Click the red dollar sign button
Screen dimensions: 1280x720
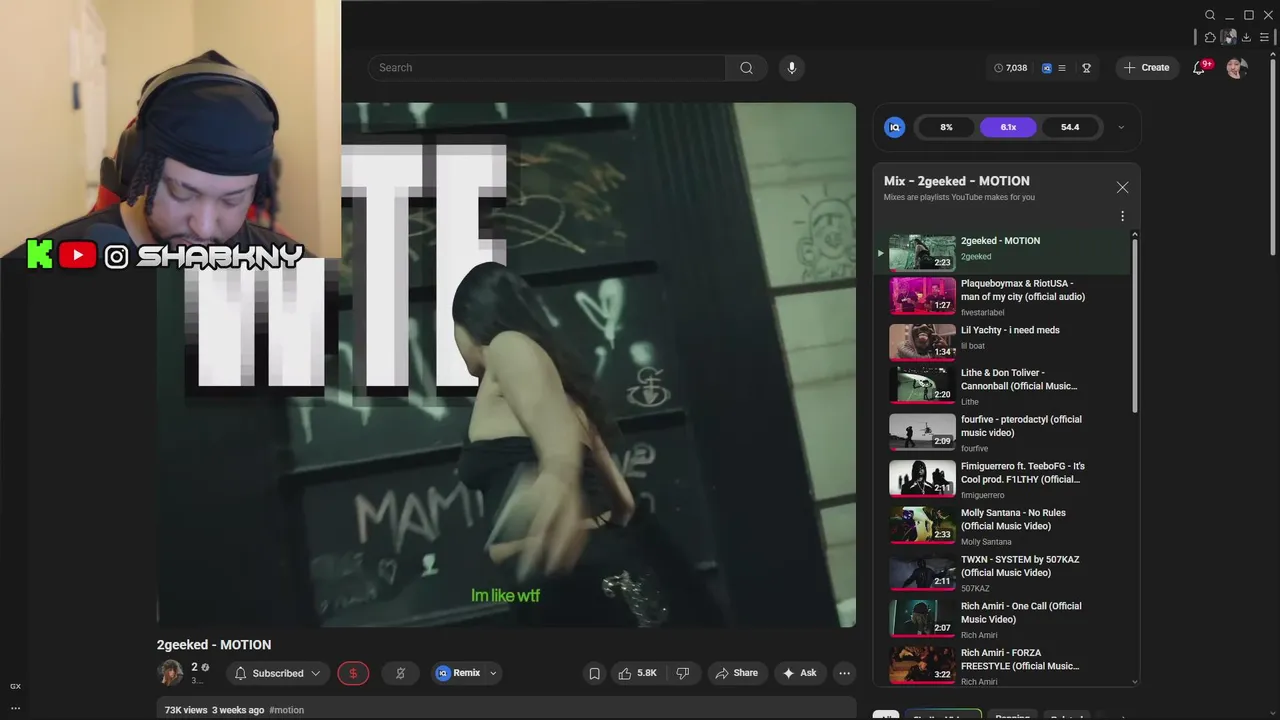[x=353, y=673]
